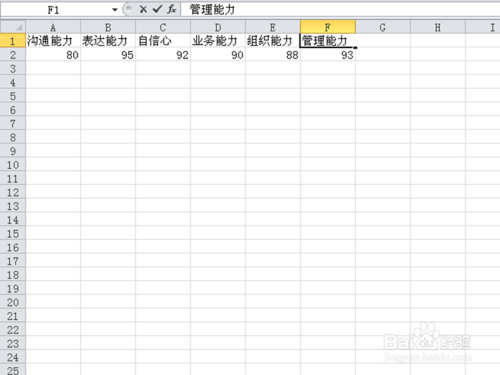Click the cell with value 80
The image size is (500, 375).
click(53, 55)
